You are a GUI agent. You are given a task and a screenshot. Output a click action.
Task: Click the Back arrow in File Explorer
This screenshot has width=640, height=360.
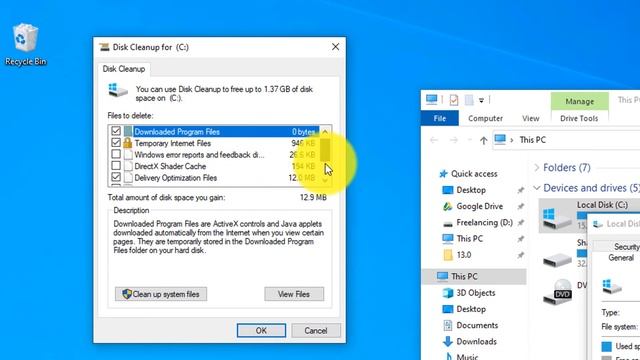coord(434,140)
